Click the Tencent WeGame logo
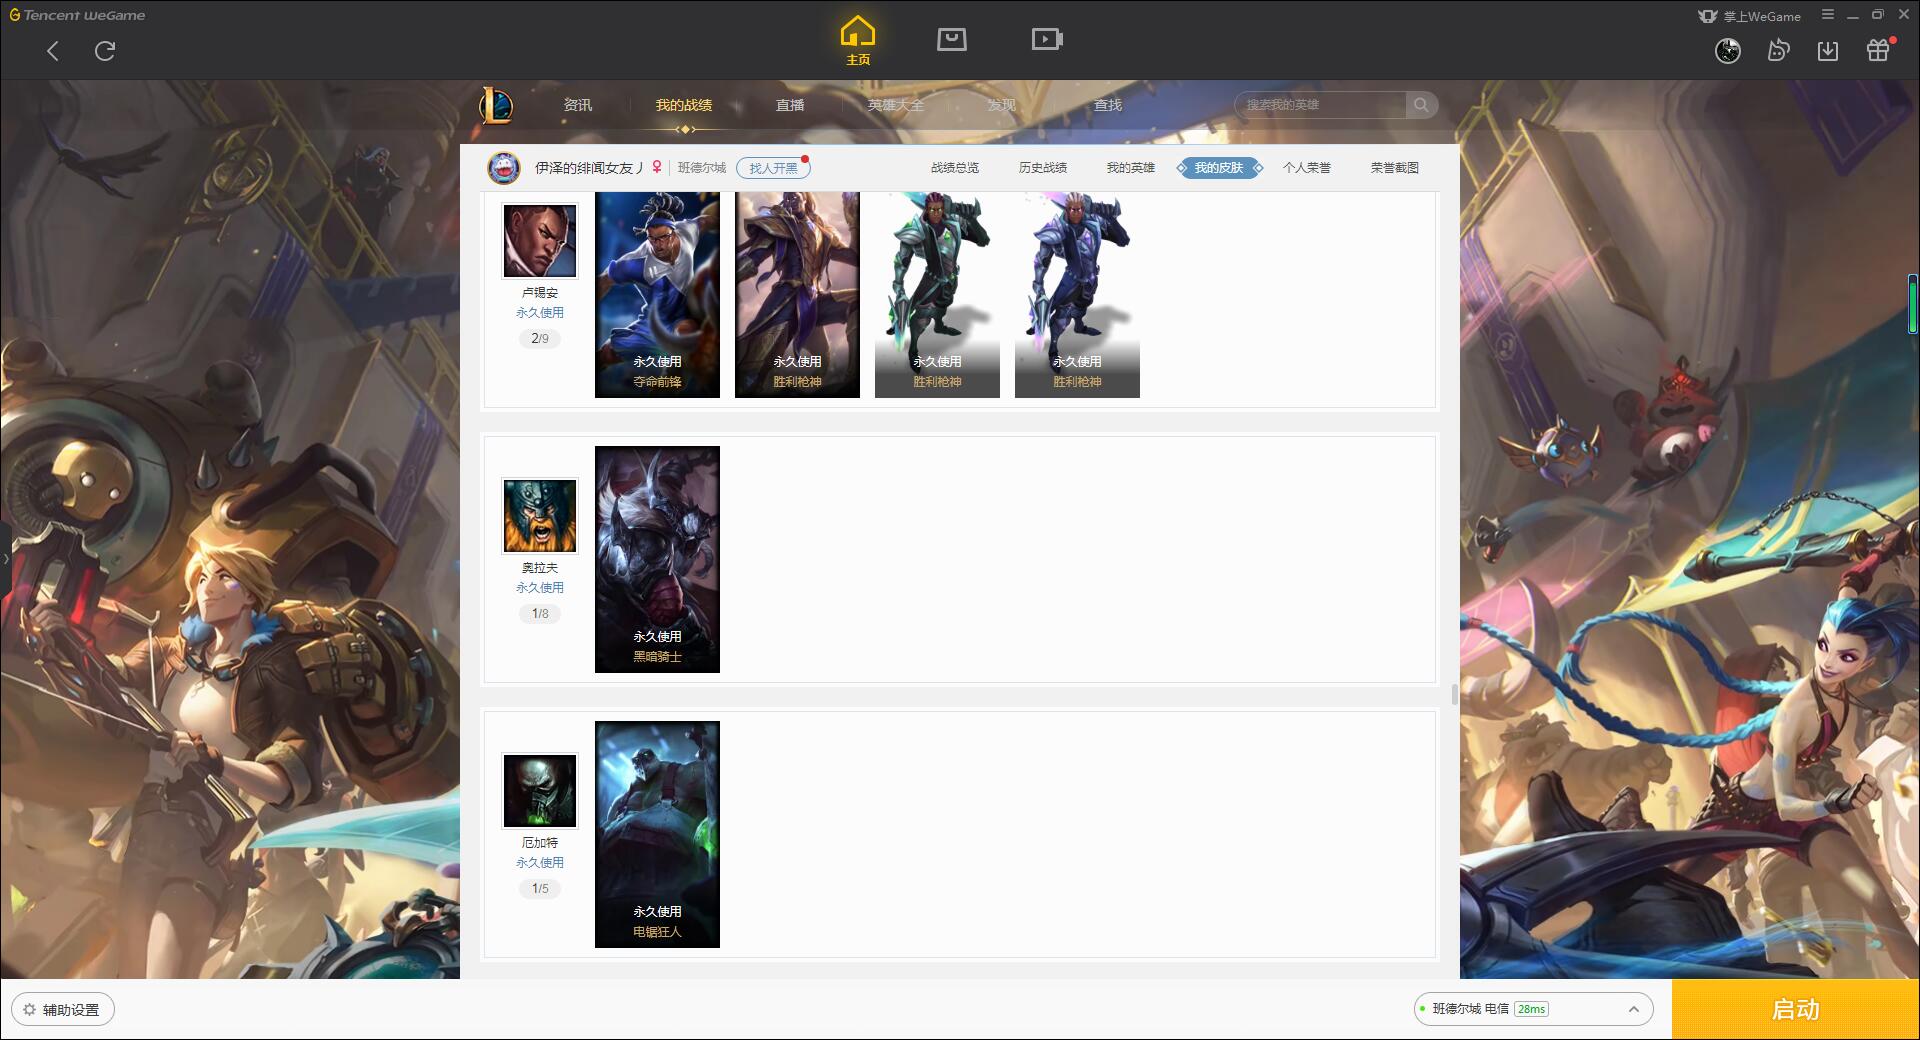The image size is (1920, 1040). pos(77,15)
